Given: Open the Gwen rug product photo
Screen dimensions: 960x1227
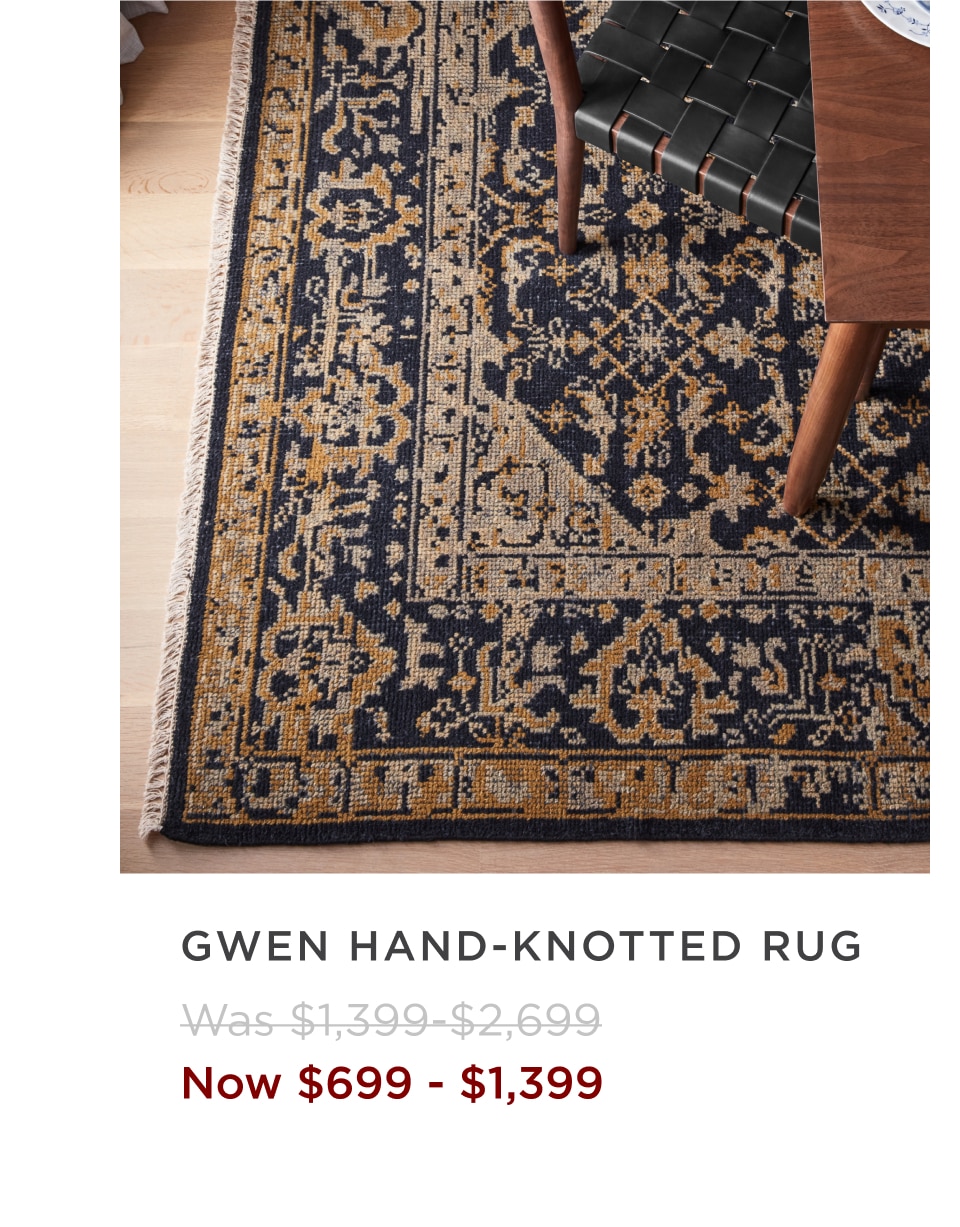Looking at the screenshot, I should point(525,436).
